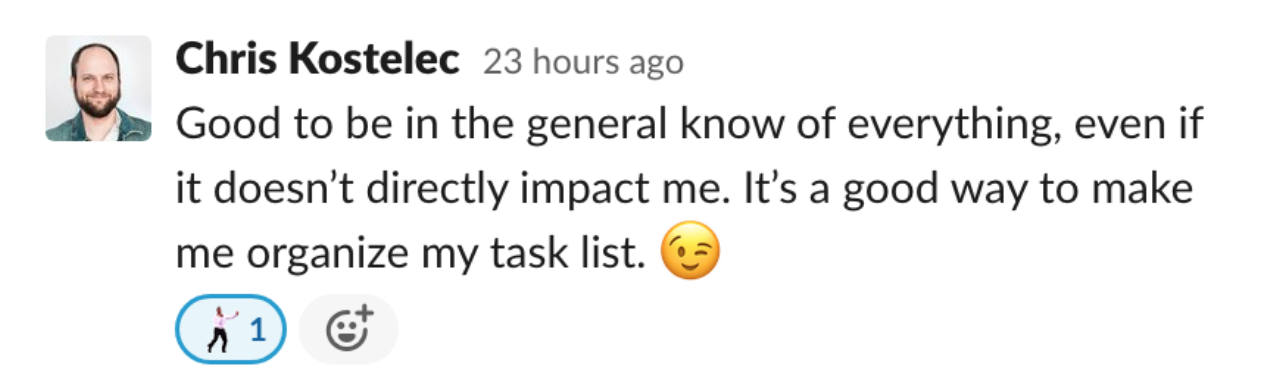Open the 23 hours ago timestamp link
This screenshot has height=388, width=1272.
[x=583, y=63]
